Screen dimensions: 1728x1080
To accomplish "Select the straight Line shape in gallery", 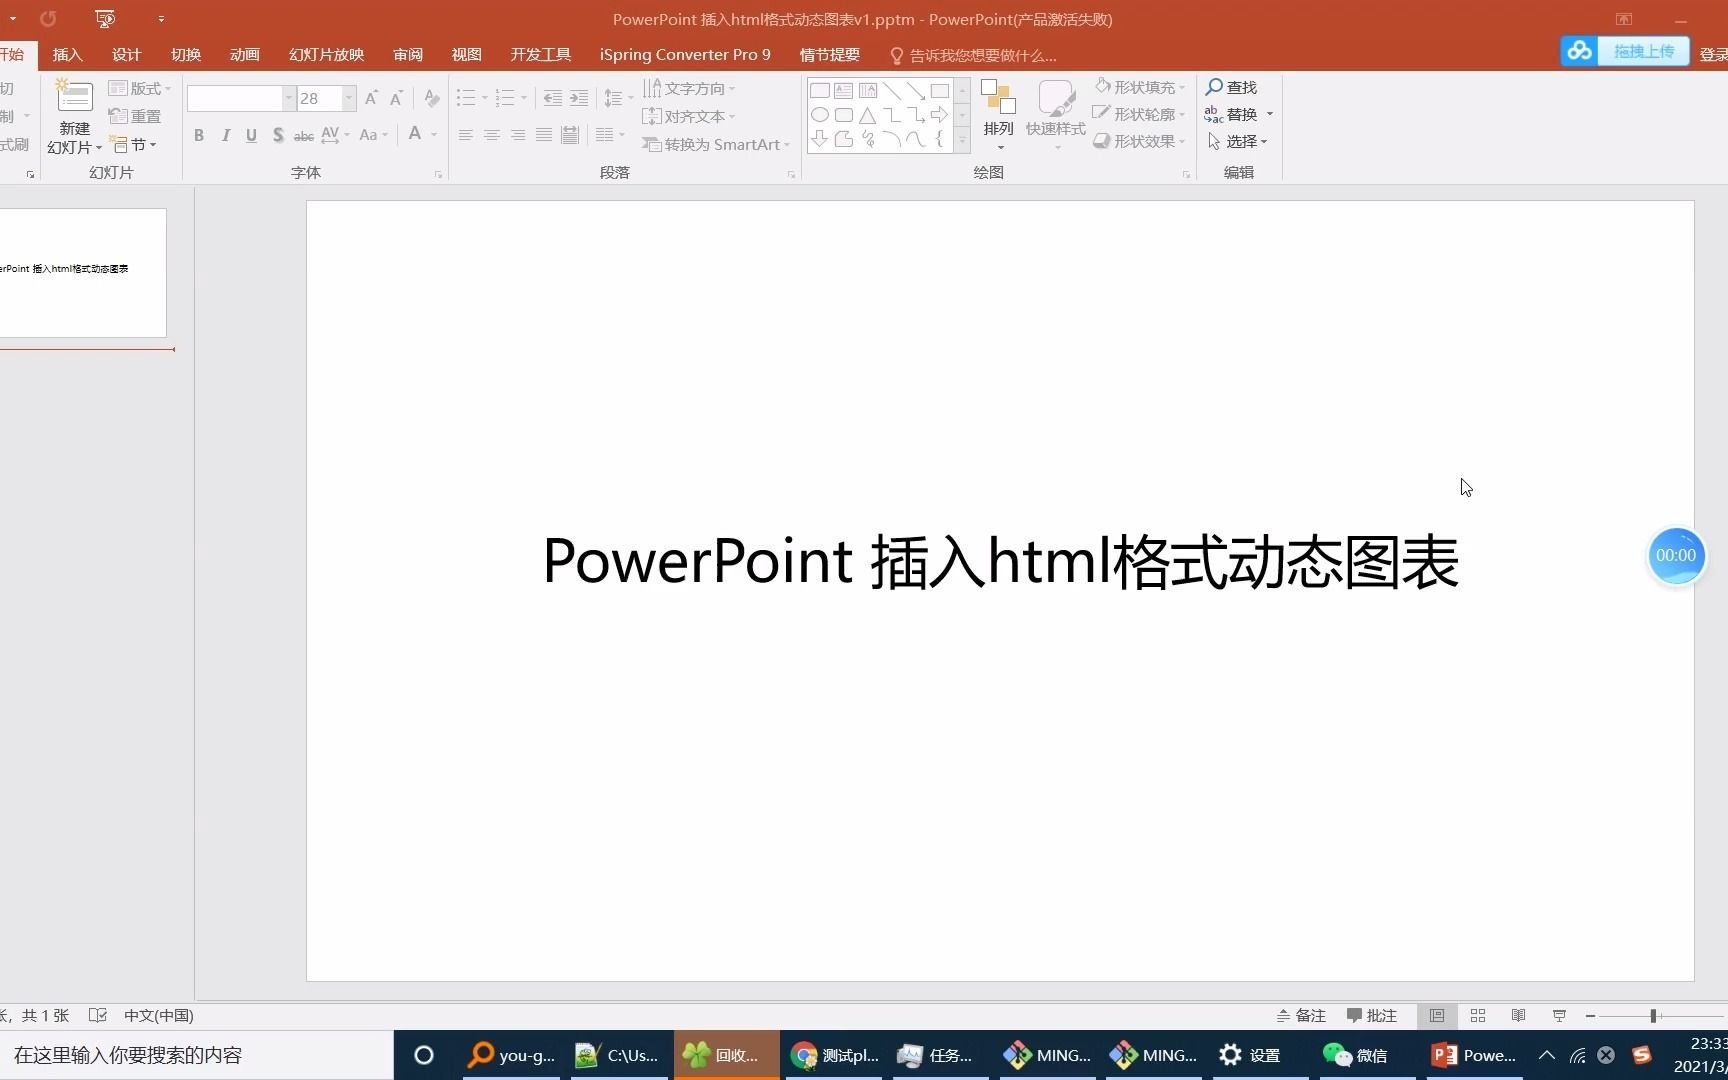I will [x=892, y=91].
